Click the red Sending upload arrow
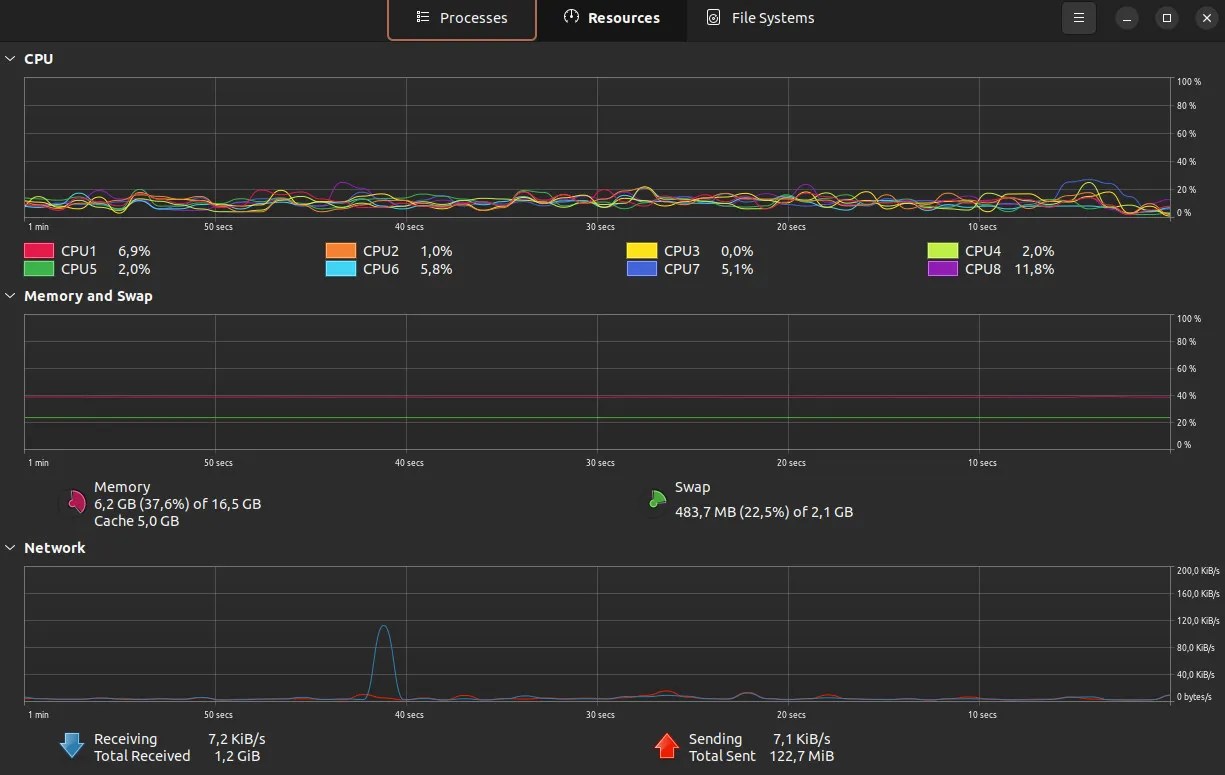1225x775 pixels. pyautogui.click(x=667, y=745)
